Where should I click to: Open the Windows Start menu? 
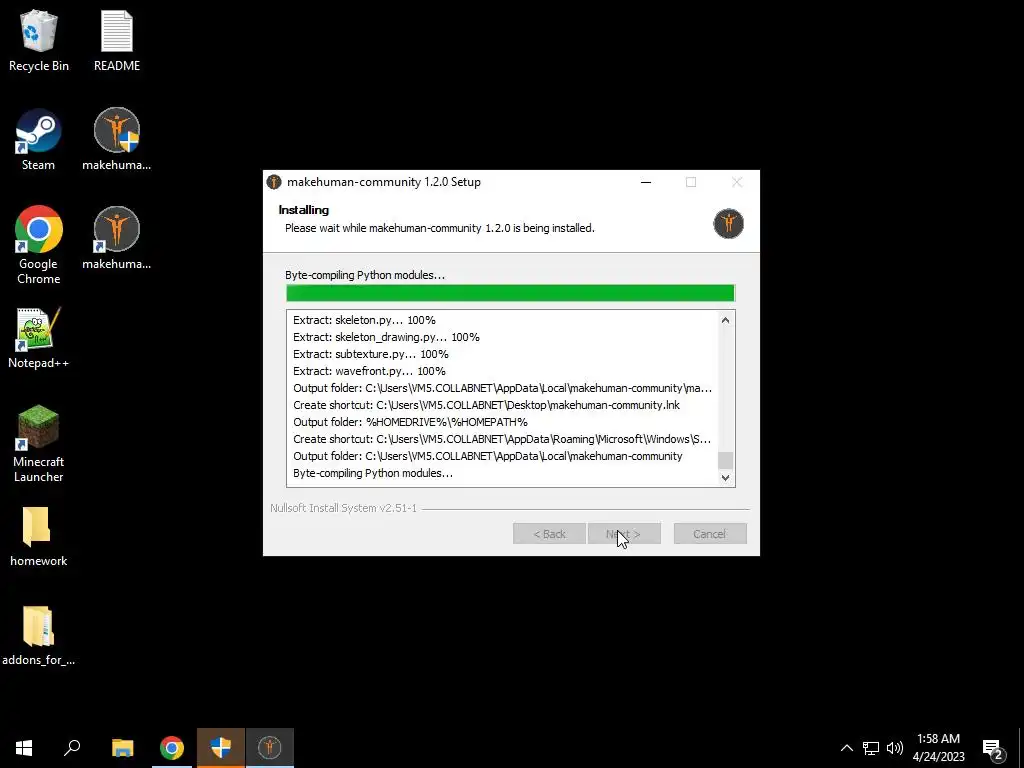(x=24, y=748)
